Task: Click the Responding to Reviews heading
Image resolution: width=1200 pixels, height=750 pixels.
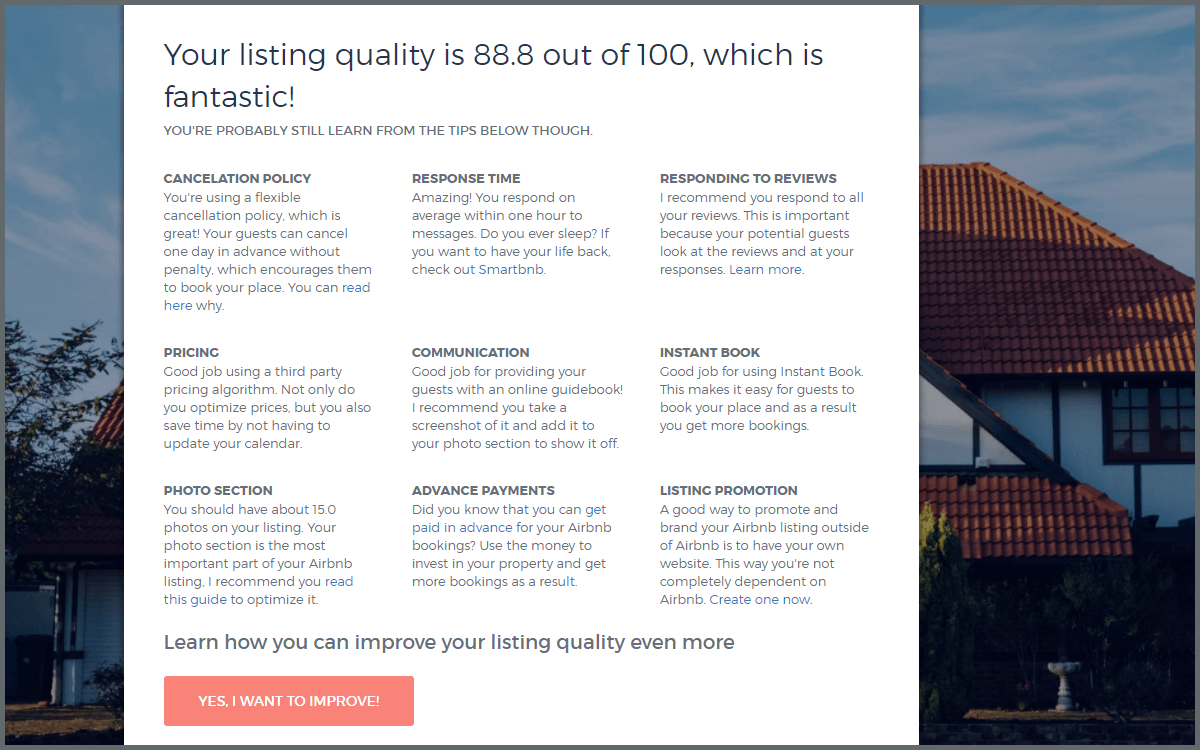Action: pos(748,179)
